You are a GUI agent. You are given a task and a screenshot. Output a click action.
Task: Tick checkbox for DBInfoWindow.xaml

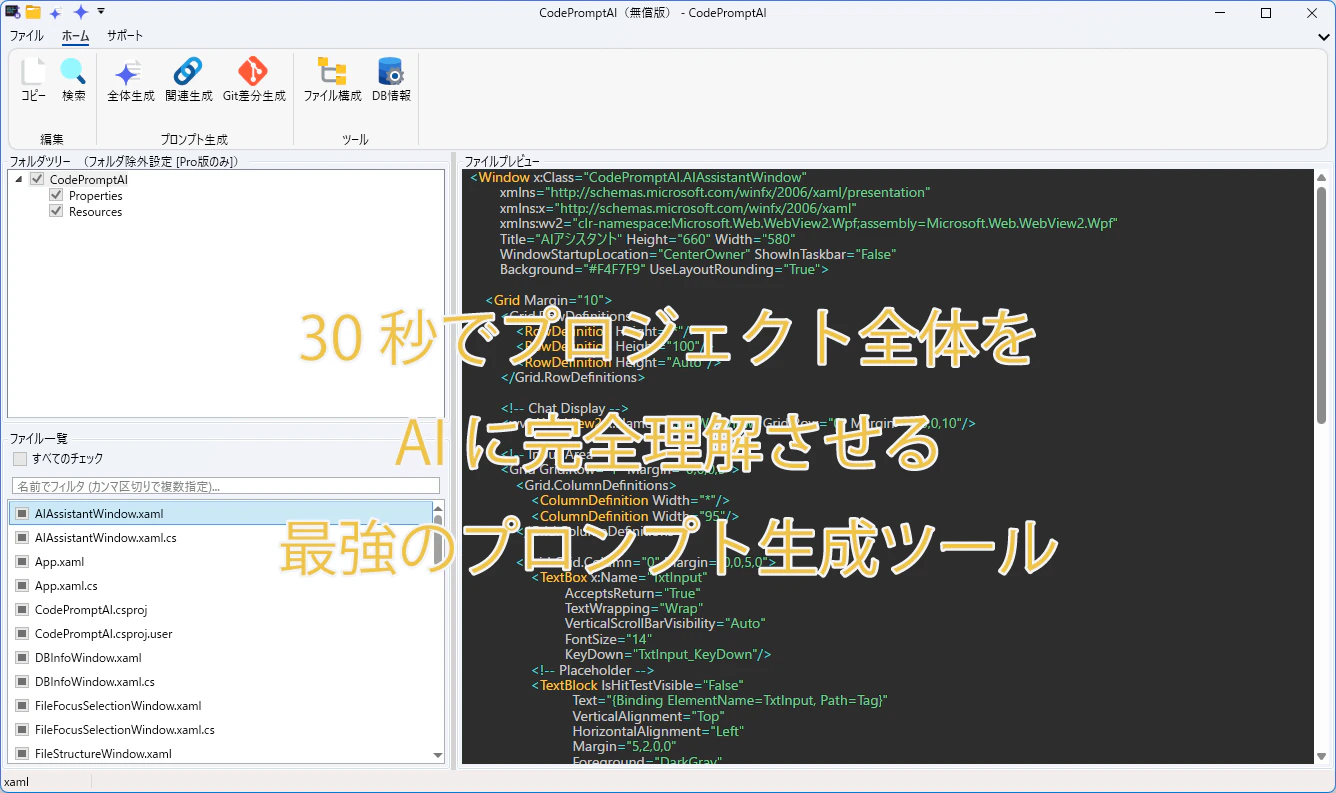pyautogui.click(x=22, y=658)
